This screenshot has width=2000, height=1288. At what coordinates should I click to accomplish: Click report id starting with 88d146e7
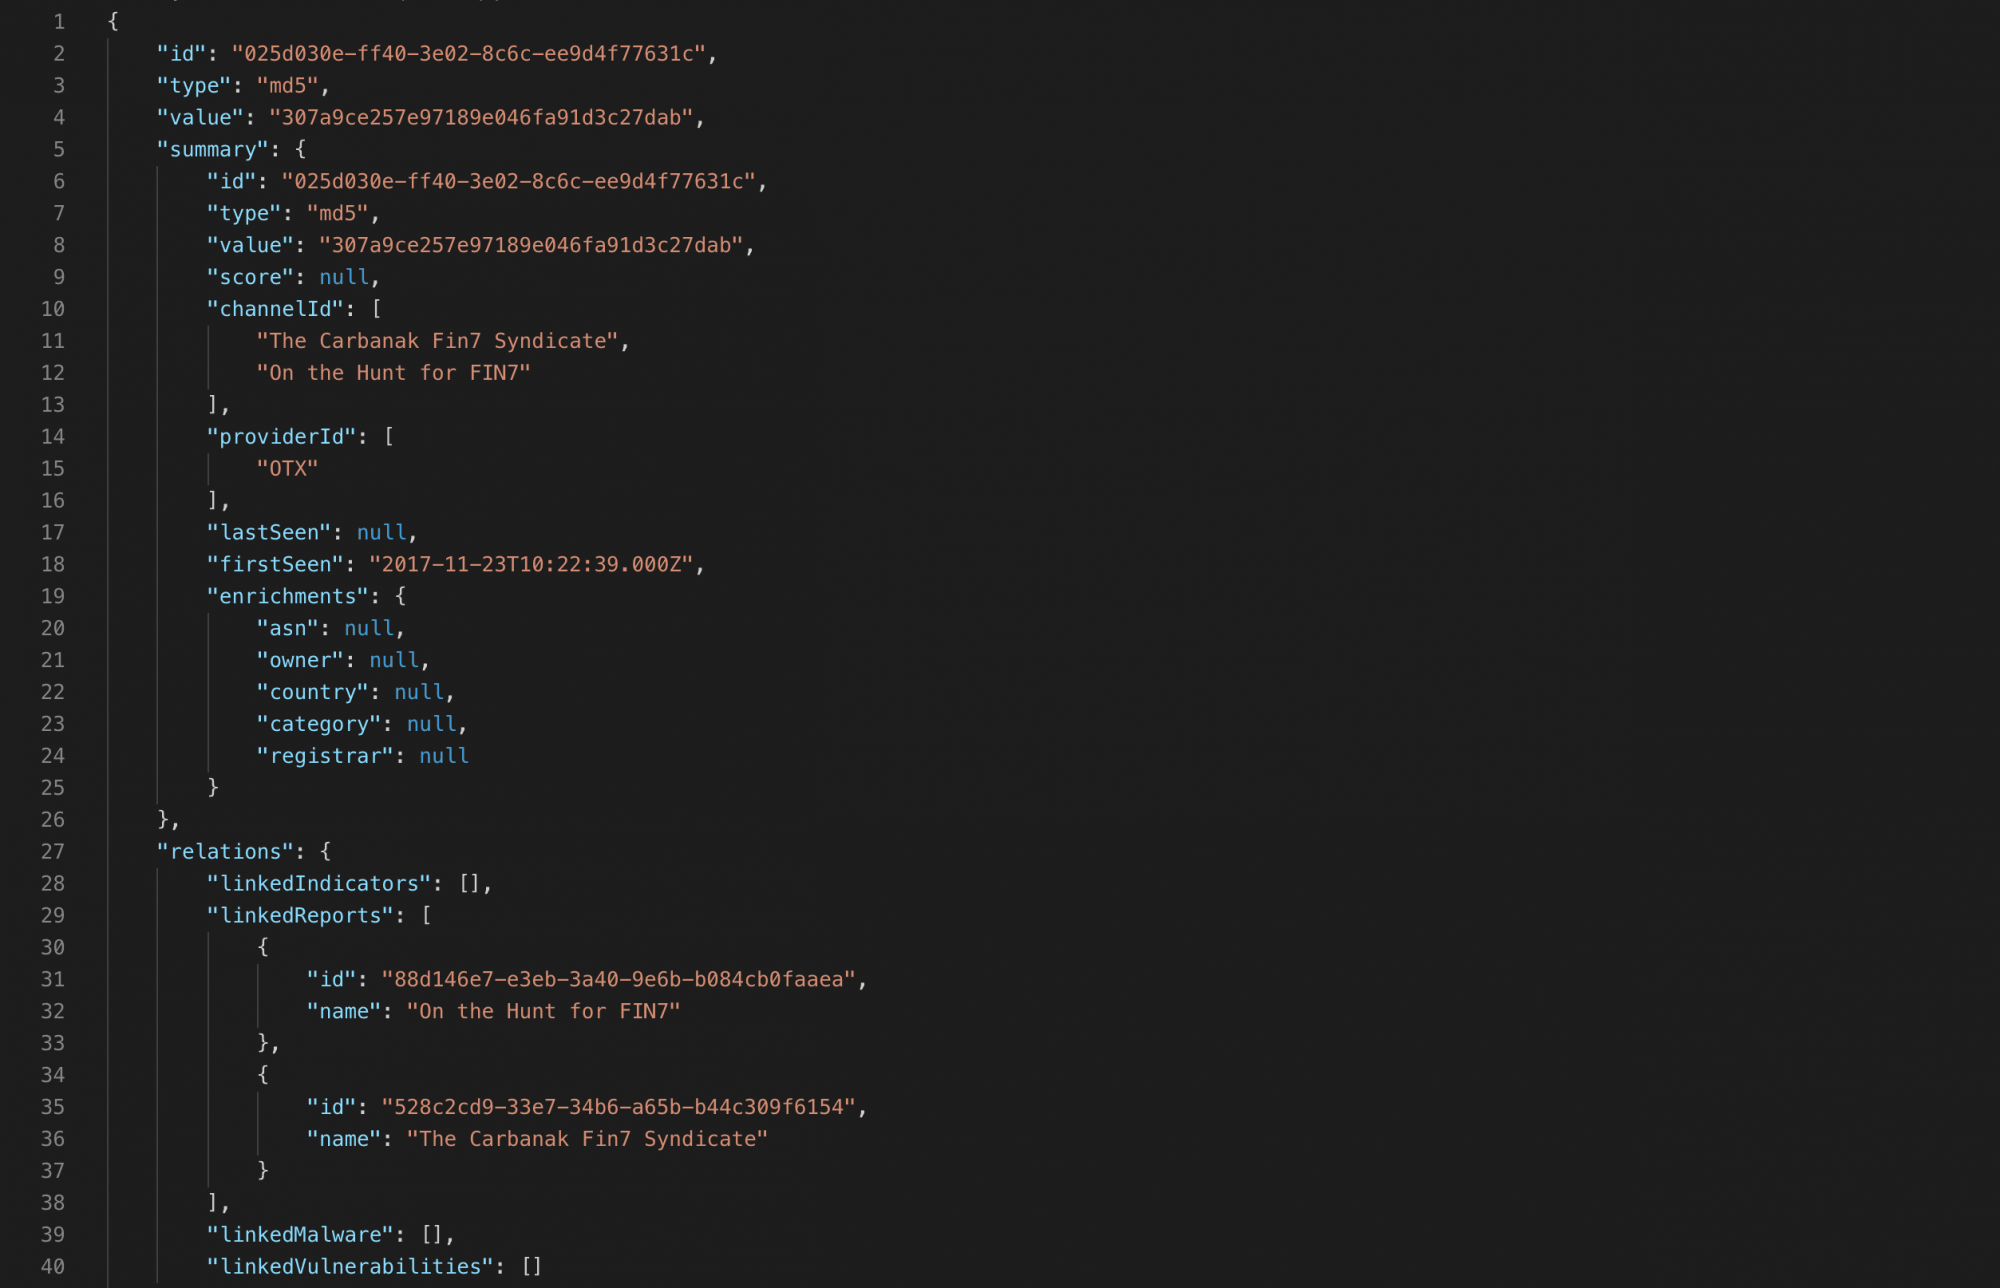click(618, 979)
